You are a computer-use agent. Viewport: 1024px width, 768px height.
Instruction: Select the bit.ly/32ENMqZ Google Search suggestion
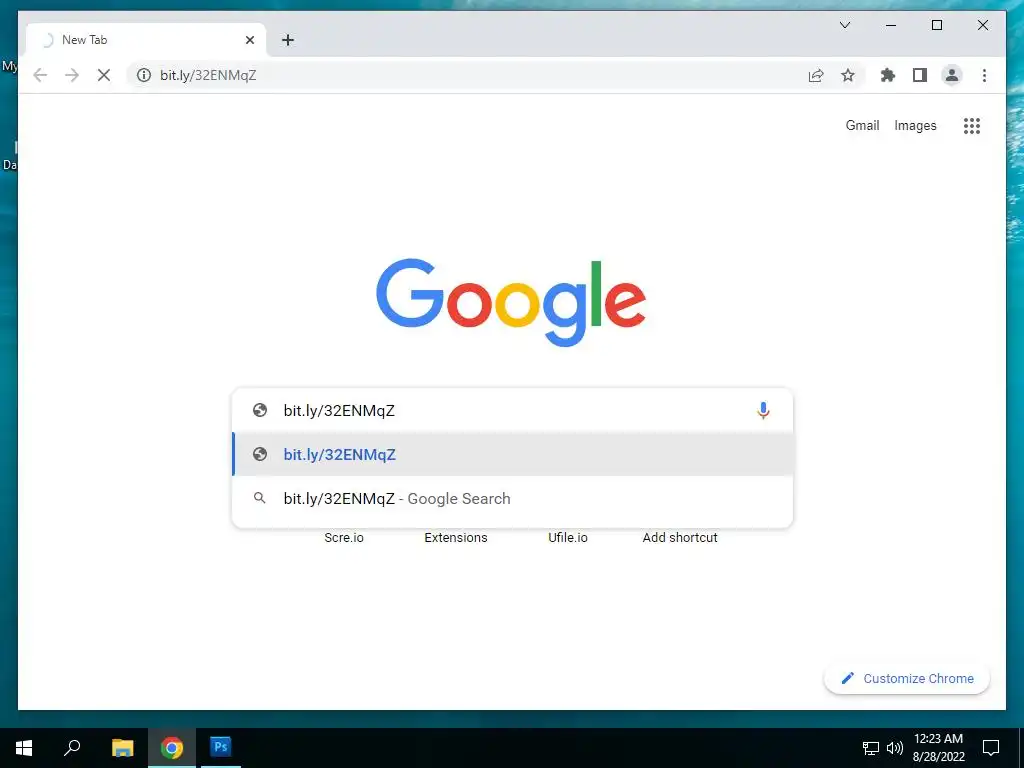[x=513, y=499]
